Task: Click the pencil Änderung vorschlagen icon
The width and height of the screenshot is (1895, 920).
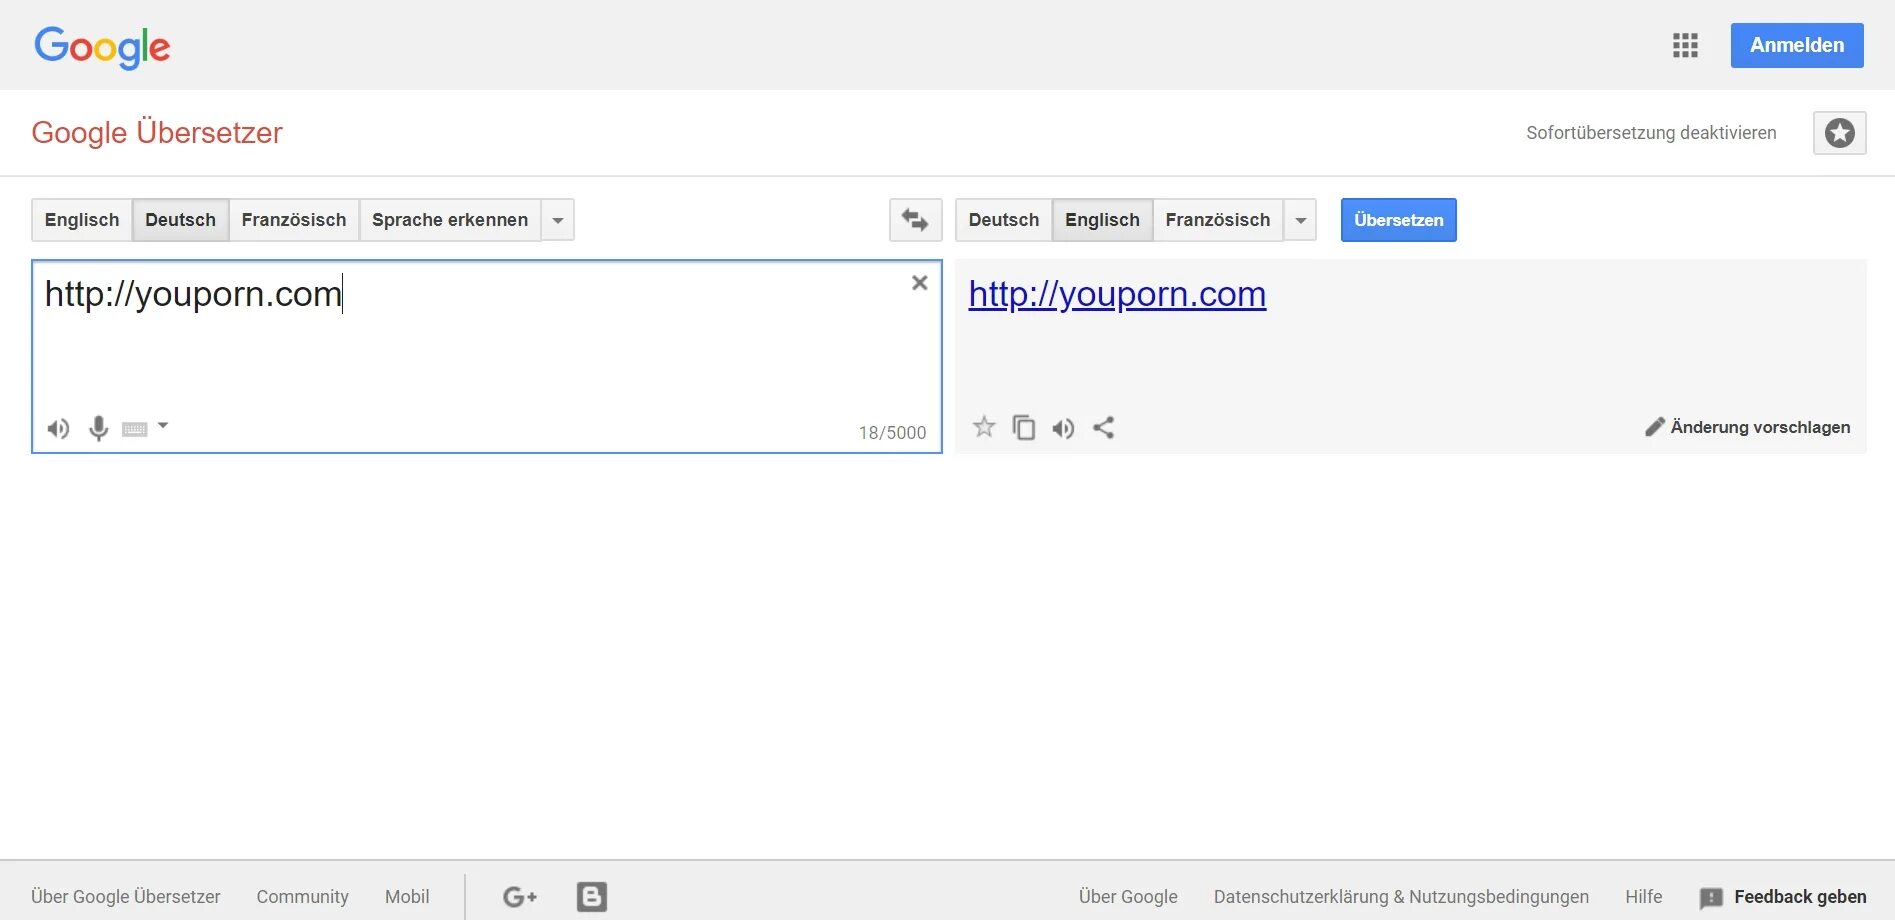Action: coord(1655,427)
